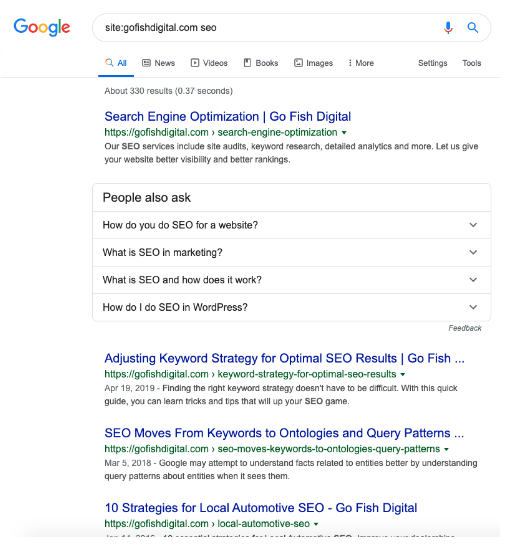Expand 'What is SEO in marketing?' question
Image resolution: width=512 pixels, height=545 pixels.
[291, 252]
